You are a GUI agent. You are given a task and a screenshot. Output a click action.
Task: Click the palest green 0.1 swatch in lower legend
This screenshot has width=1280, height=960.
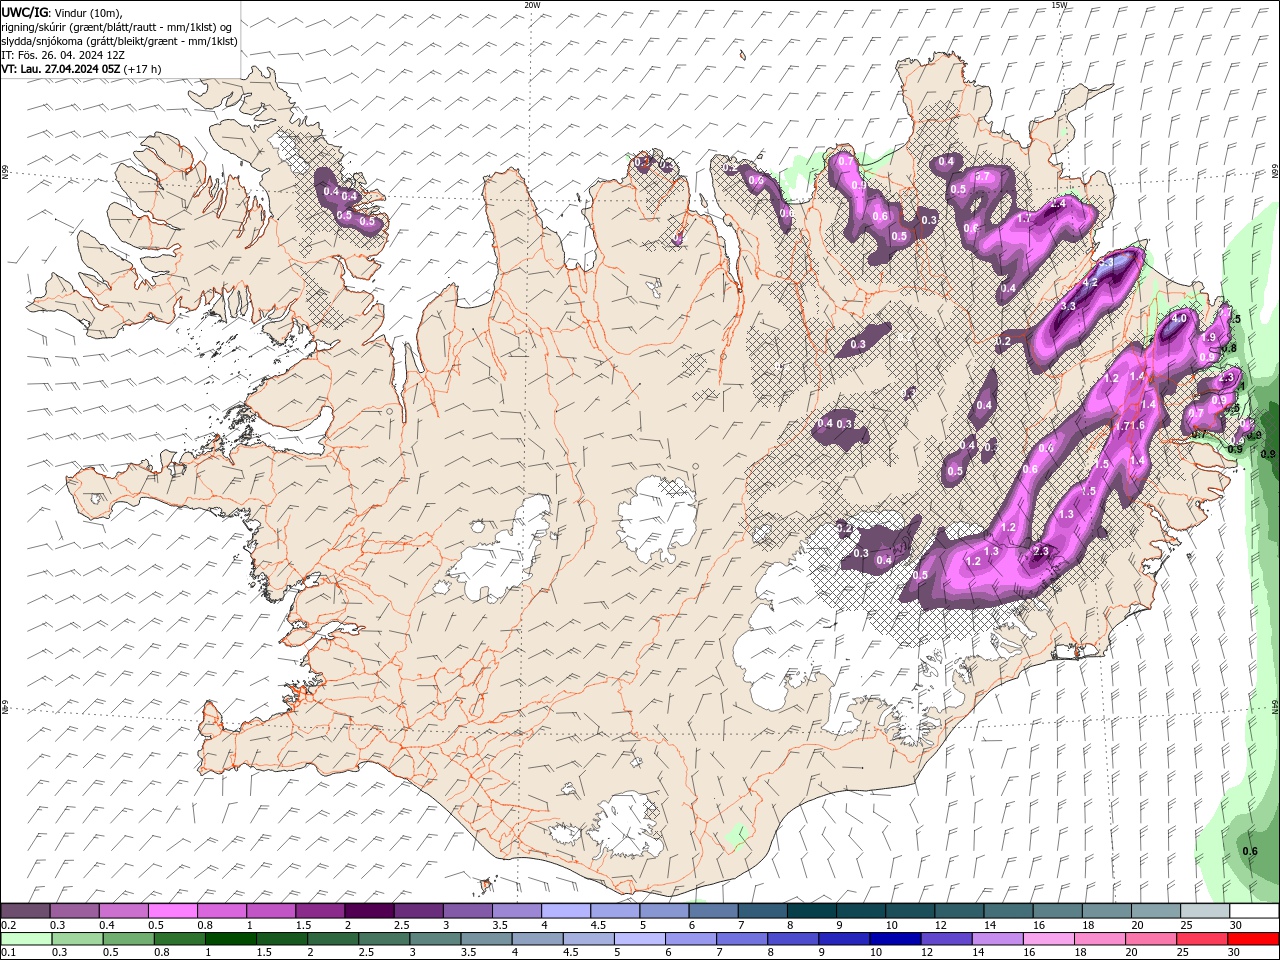26,939
